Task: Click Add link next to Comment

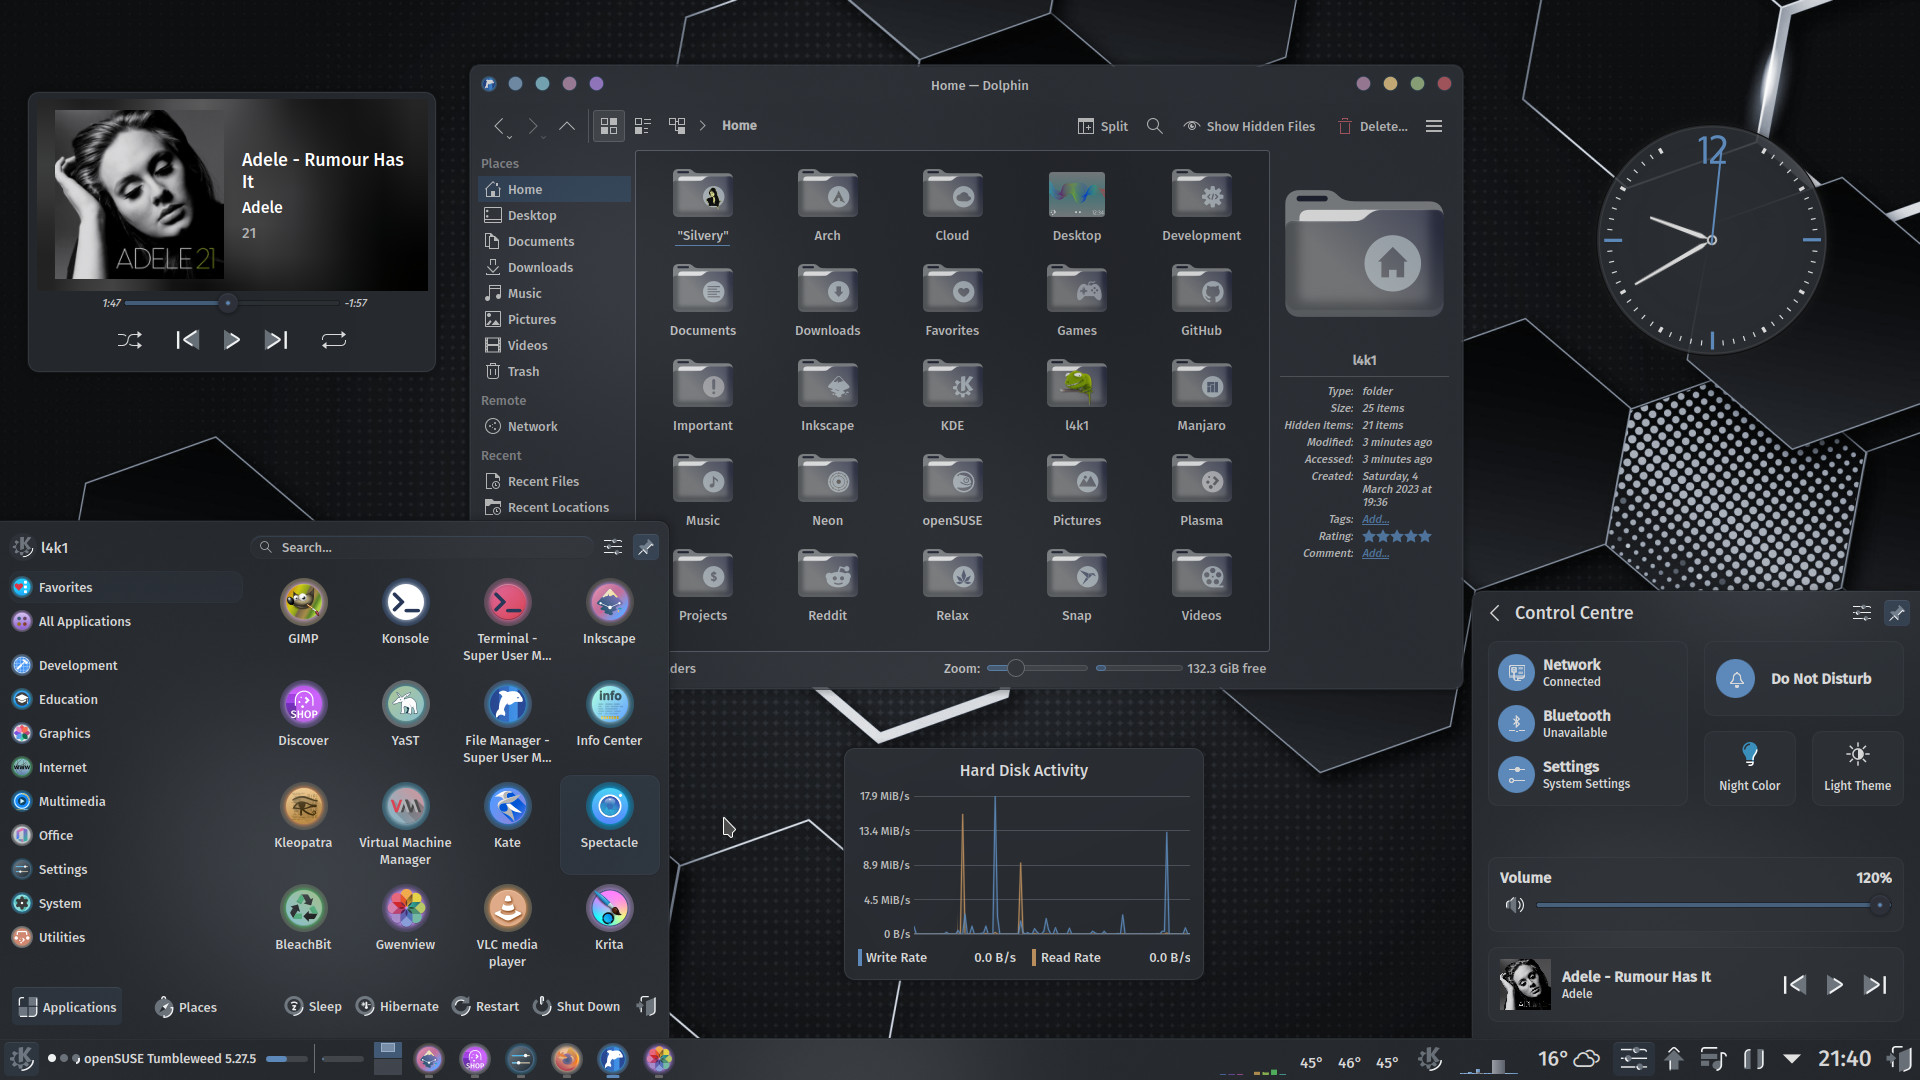Action: [1375, 553]
